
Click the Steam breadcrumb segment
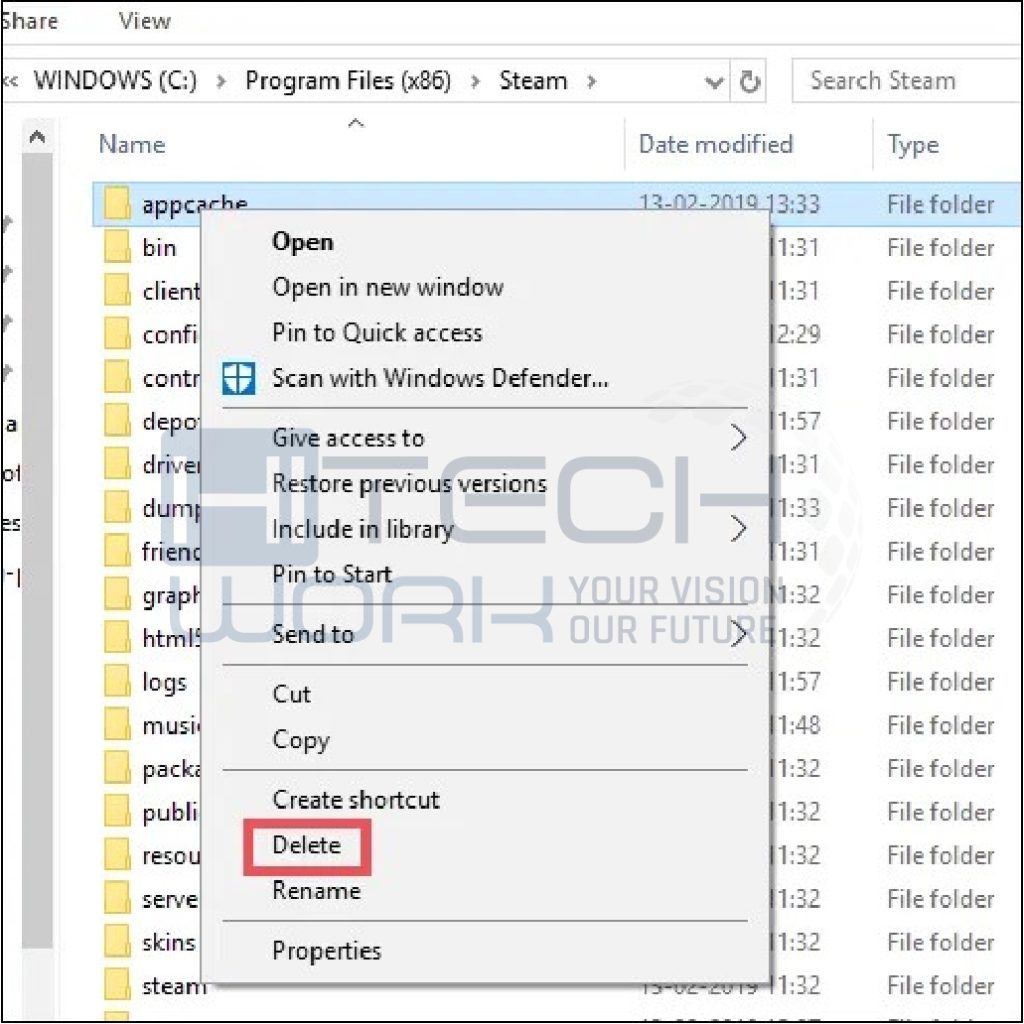[x=533, y=80]
